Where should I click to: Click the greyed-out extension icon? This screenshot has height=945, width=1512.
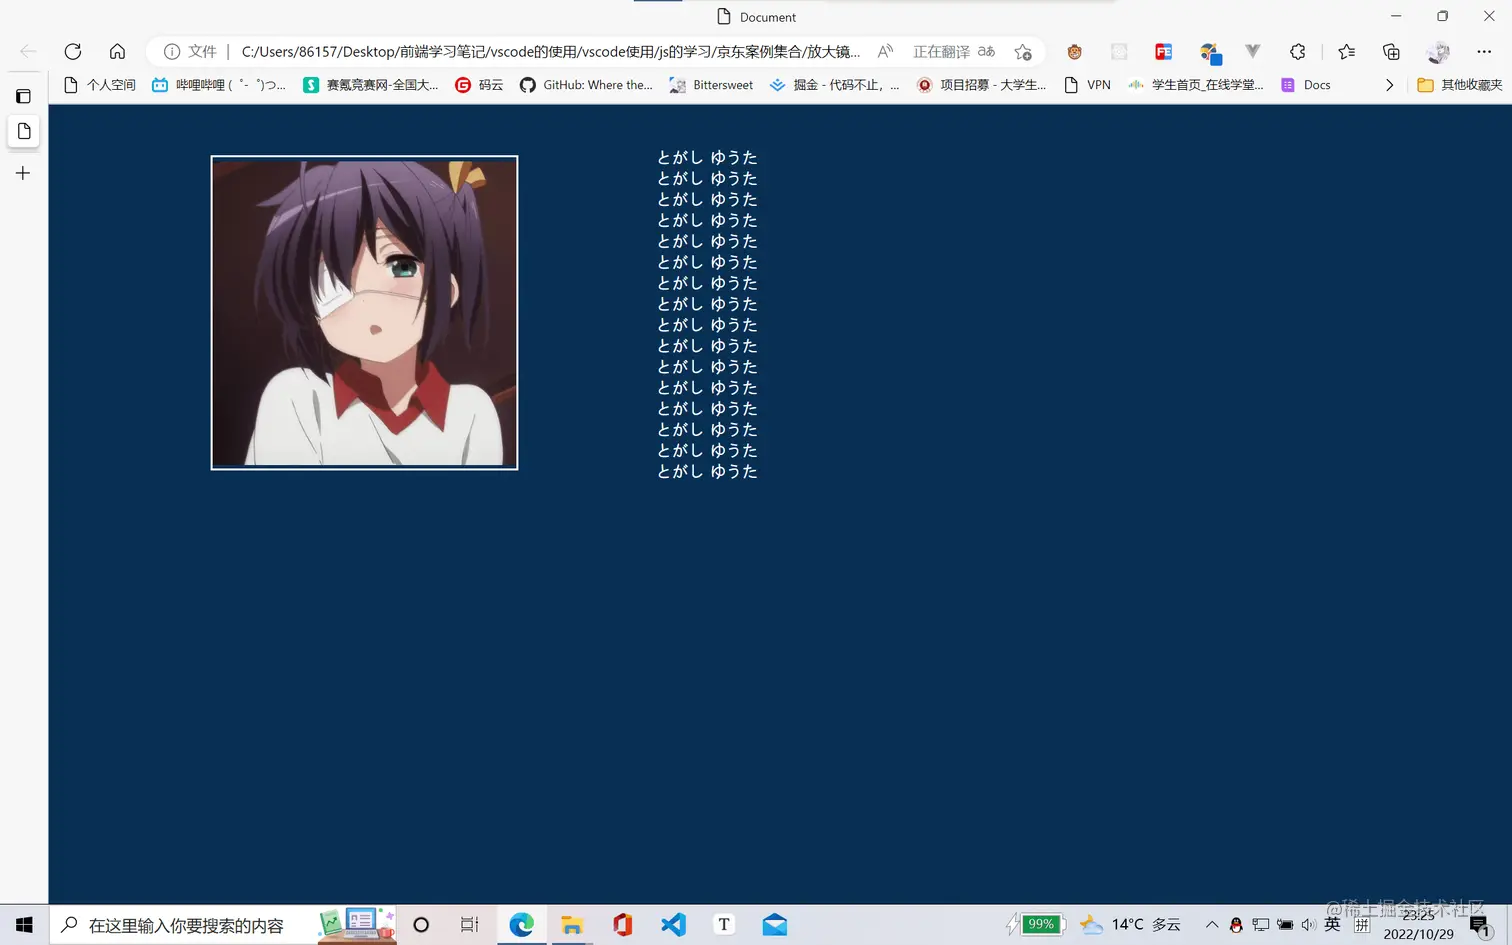point(1119,51)
